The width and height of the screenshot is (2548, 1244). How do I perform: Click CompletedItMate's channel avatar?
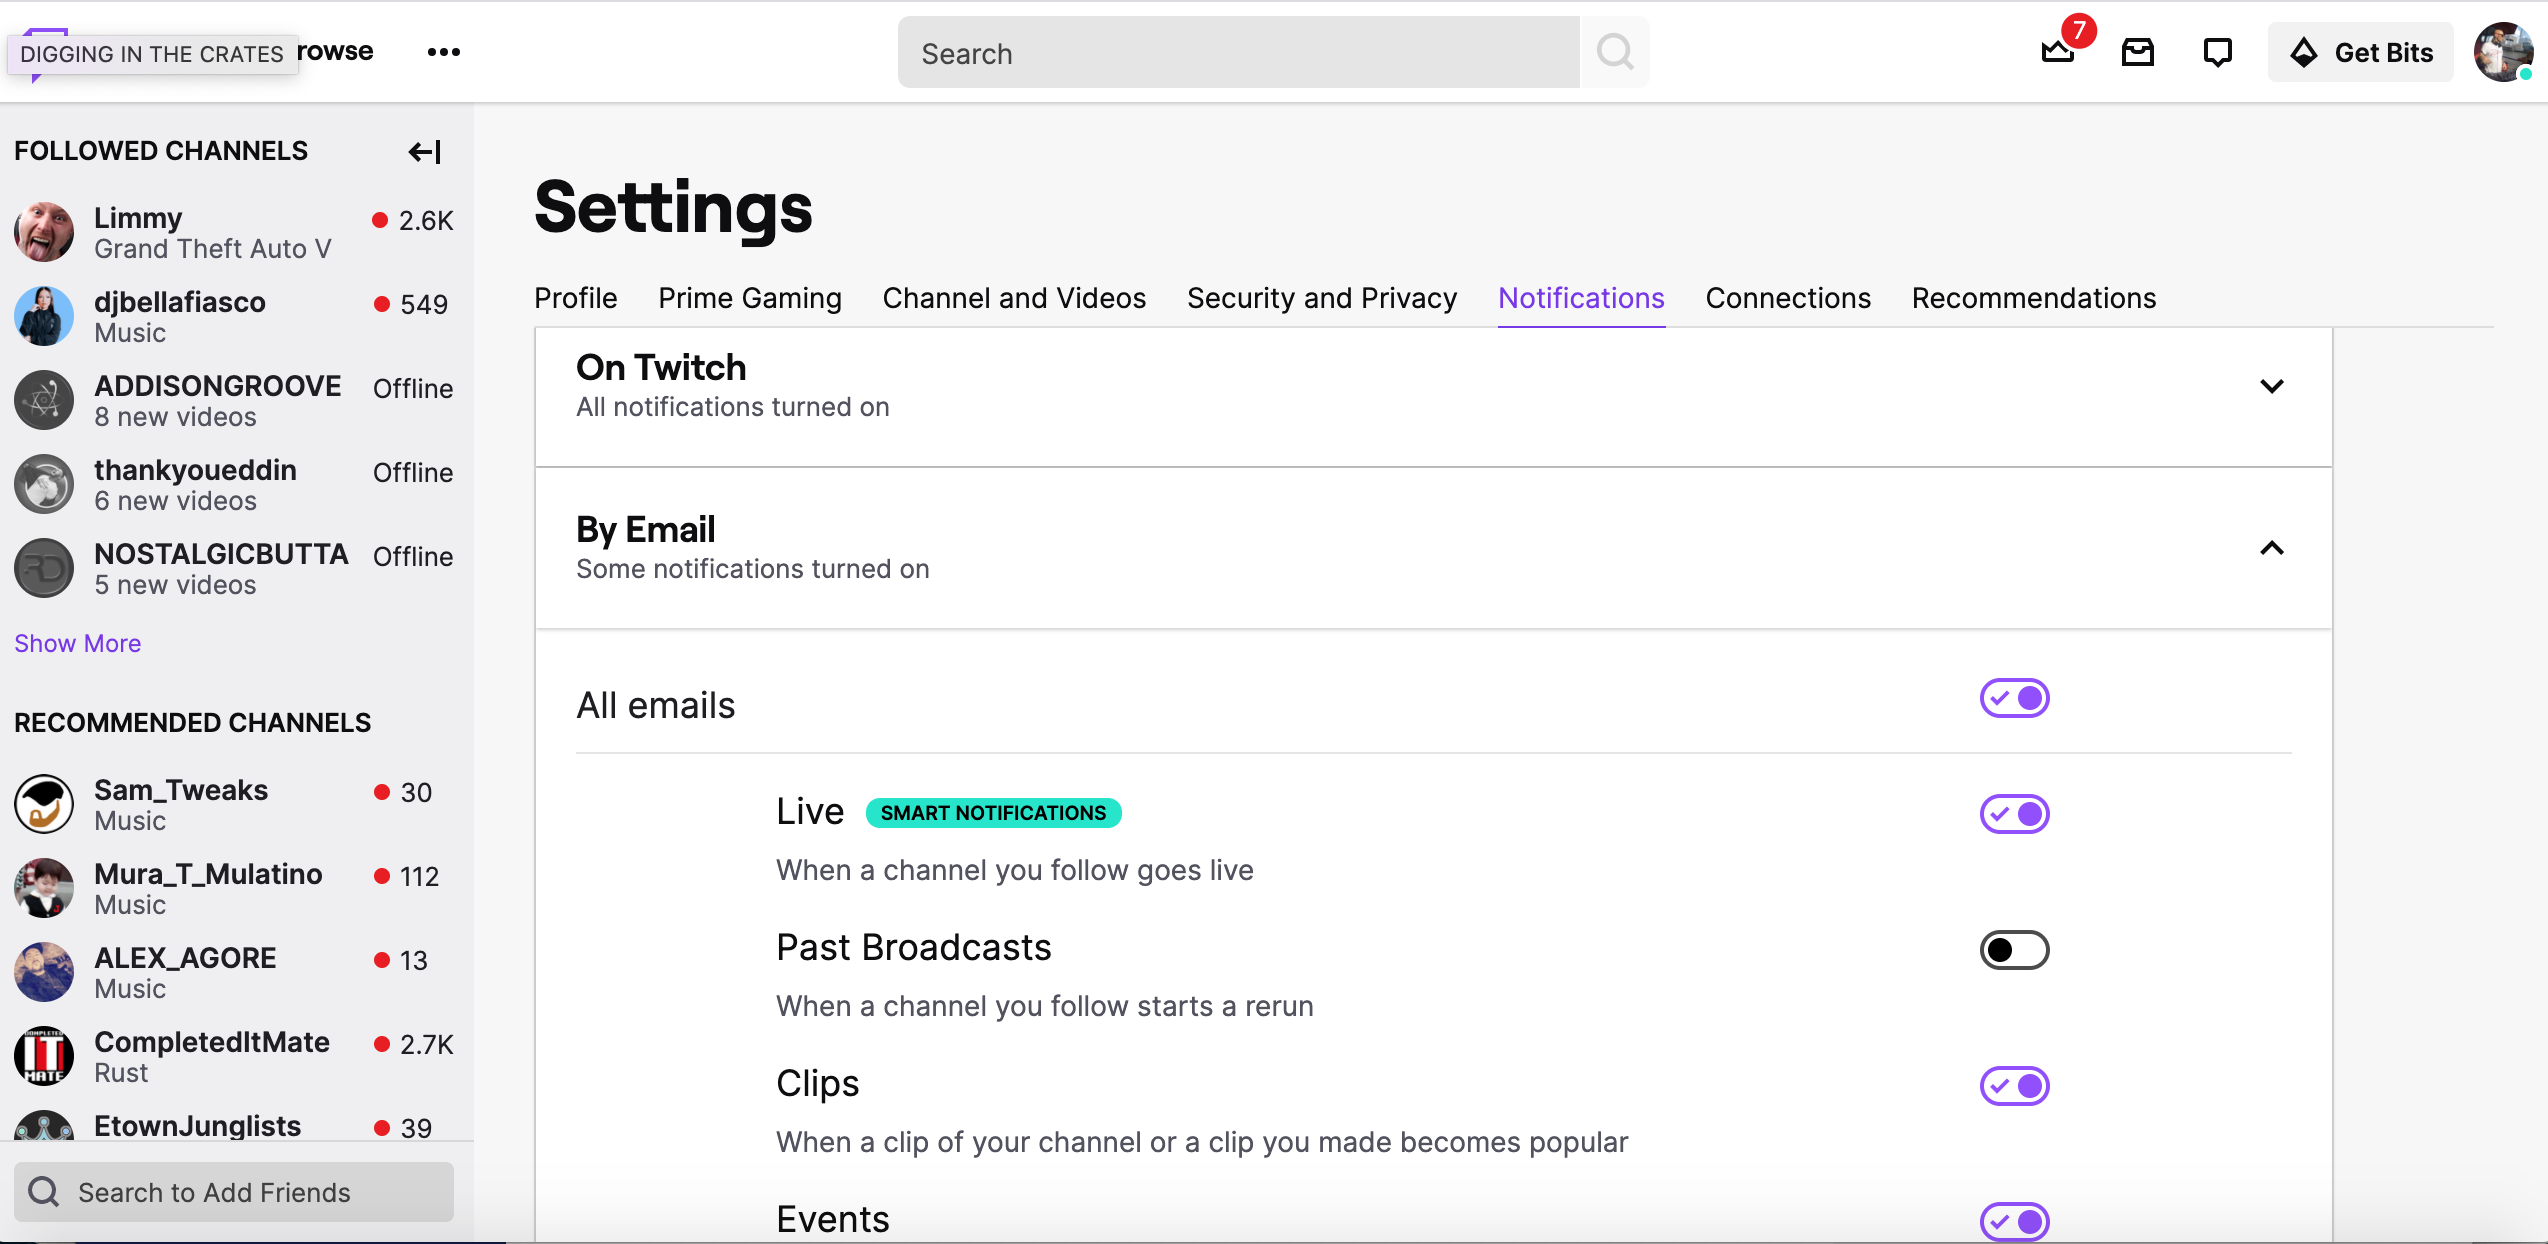click(44, 1056)
